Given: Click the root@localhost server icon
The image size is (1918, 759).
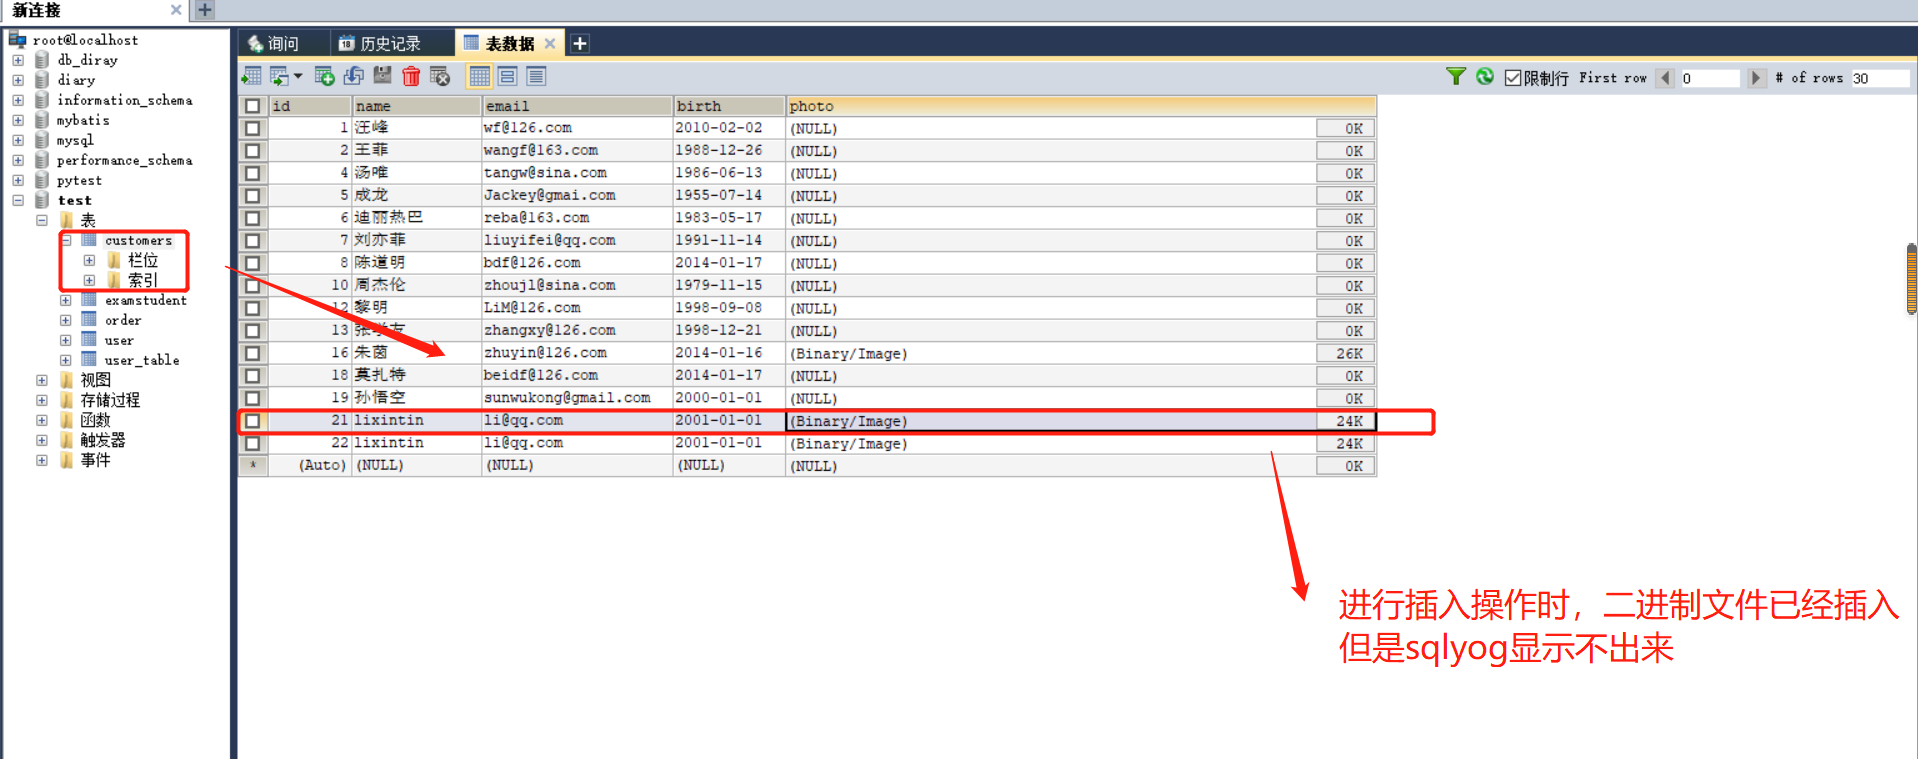Looking at the screenshot, I should click(x=17, y=39).
